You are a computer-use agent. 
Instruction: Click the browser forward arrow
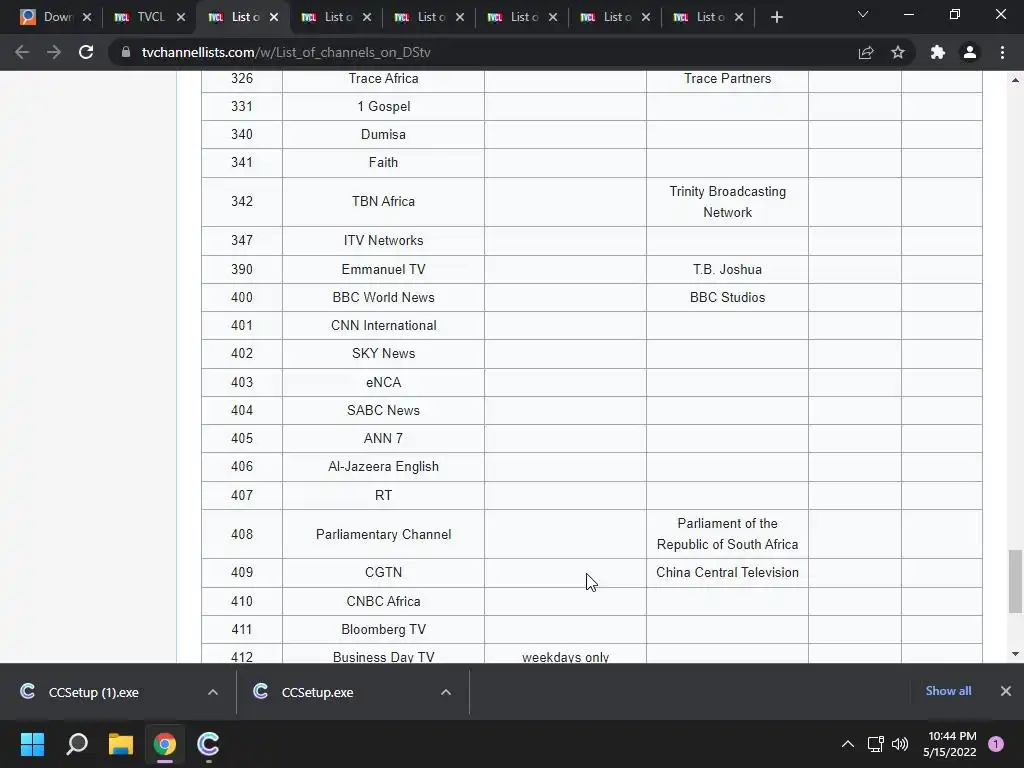54,52
